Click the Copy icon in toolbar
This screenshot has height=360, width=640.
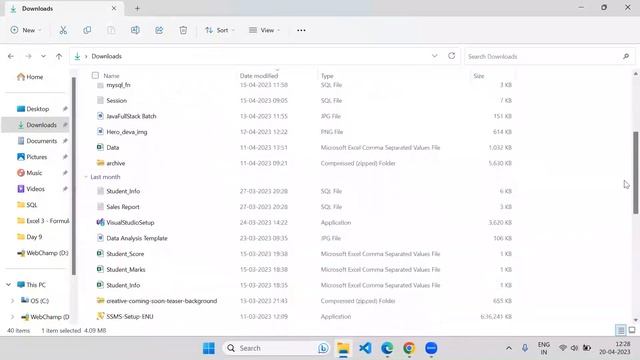click(x=87, y=30)
